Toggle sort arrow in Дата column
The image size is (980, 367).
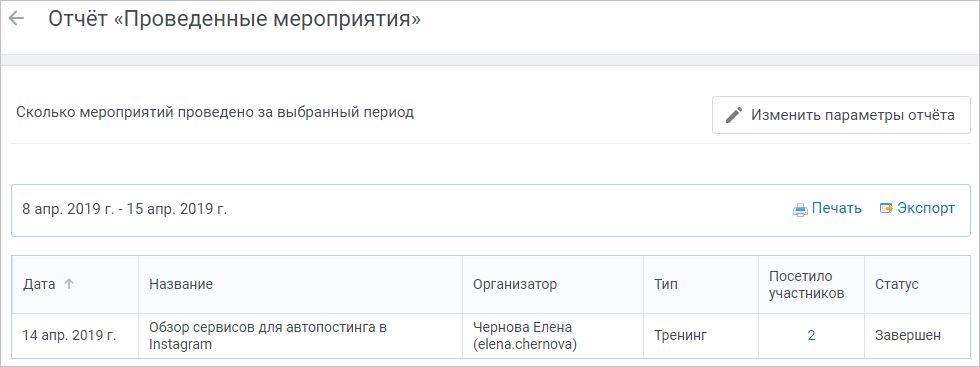(x=69, y=284)
